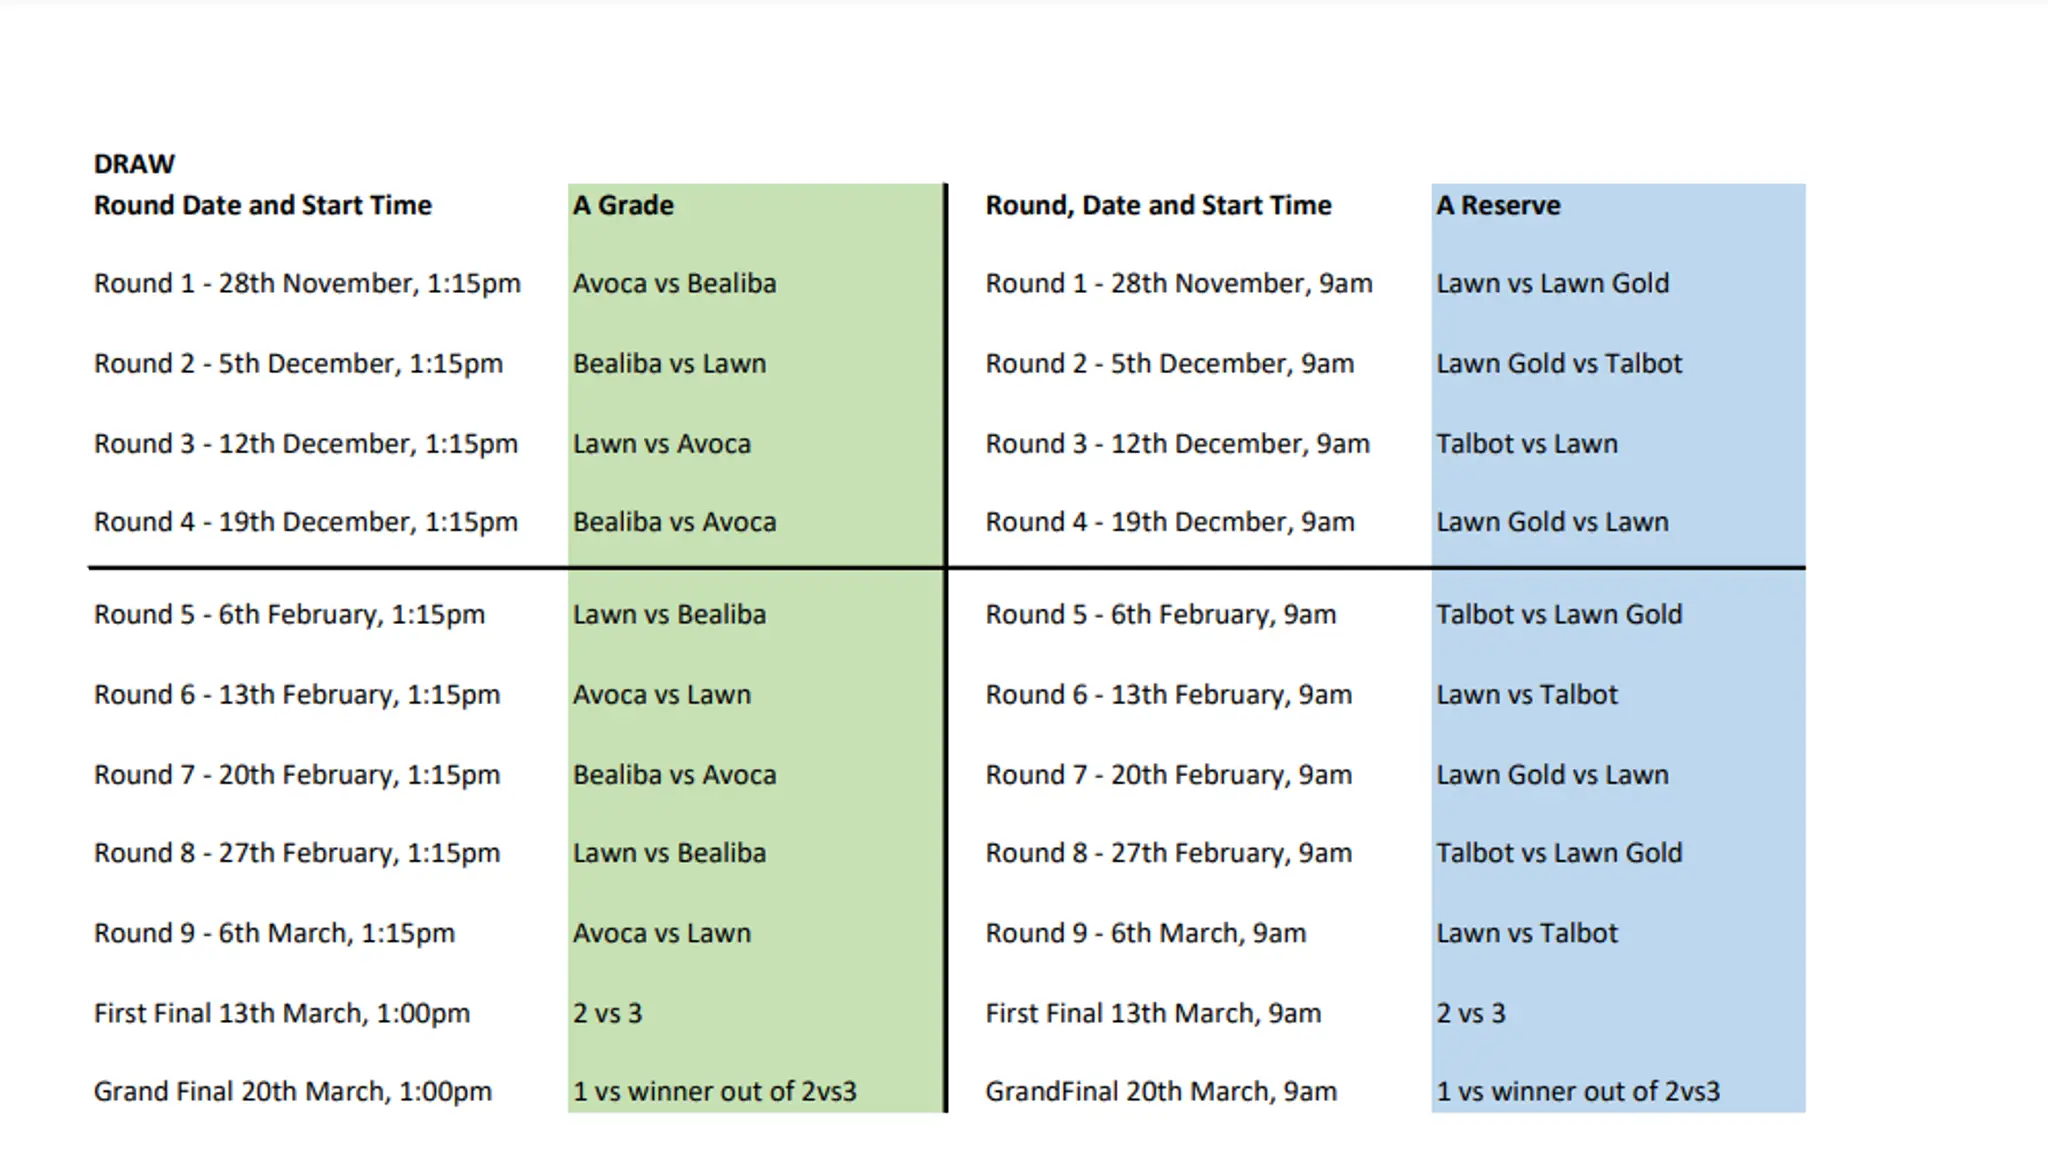Screen dimensions: 2048x1154
Task: Click Round 3 - 12th December, 9am
Action: pyautogui.click(x=1177, y=444)
